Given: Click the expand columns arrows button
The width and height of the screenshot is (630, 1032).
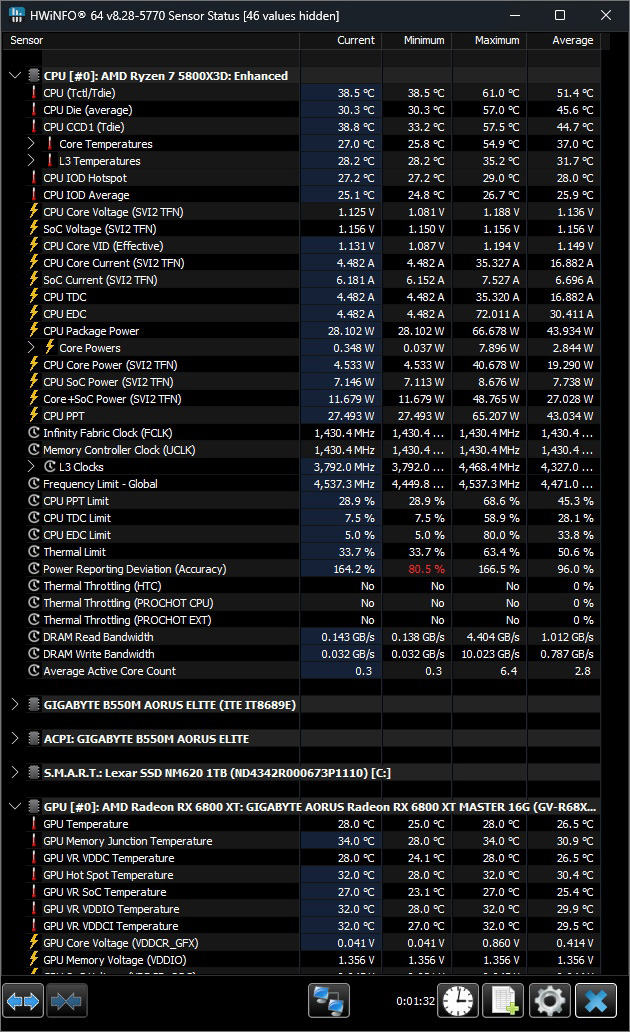Looking at the screenshot, I should tap(23, 1000).
